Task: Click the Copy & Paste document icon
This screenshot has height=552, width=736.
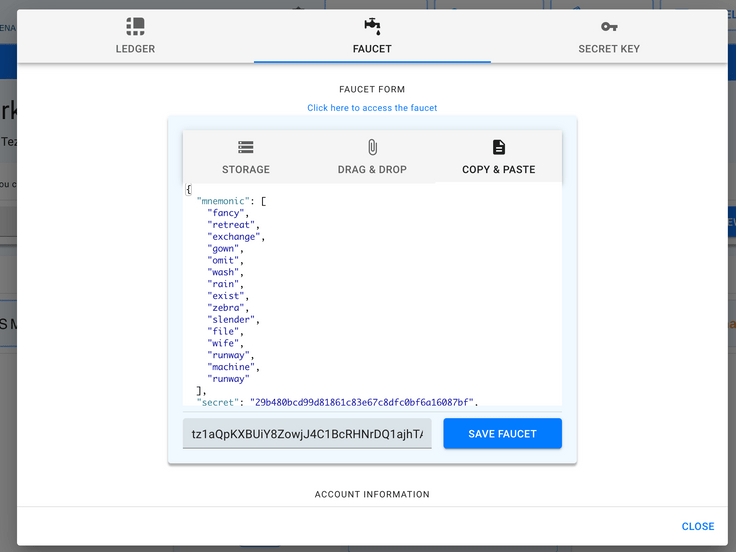Action: coord(498,147)
